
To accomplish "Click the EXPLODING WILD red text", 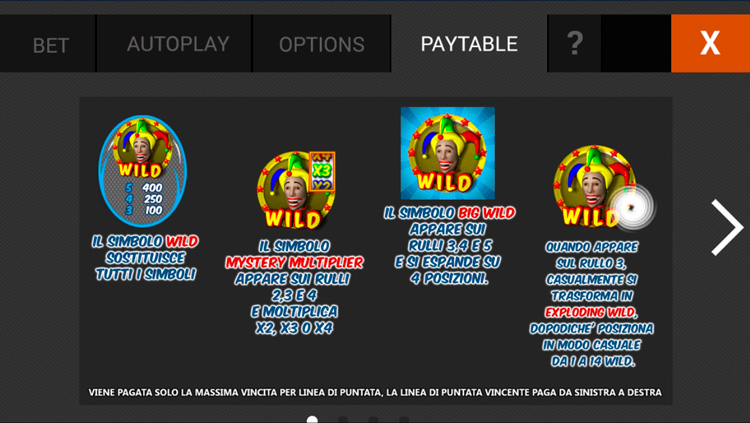I will (591, 312).
